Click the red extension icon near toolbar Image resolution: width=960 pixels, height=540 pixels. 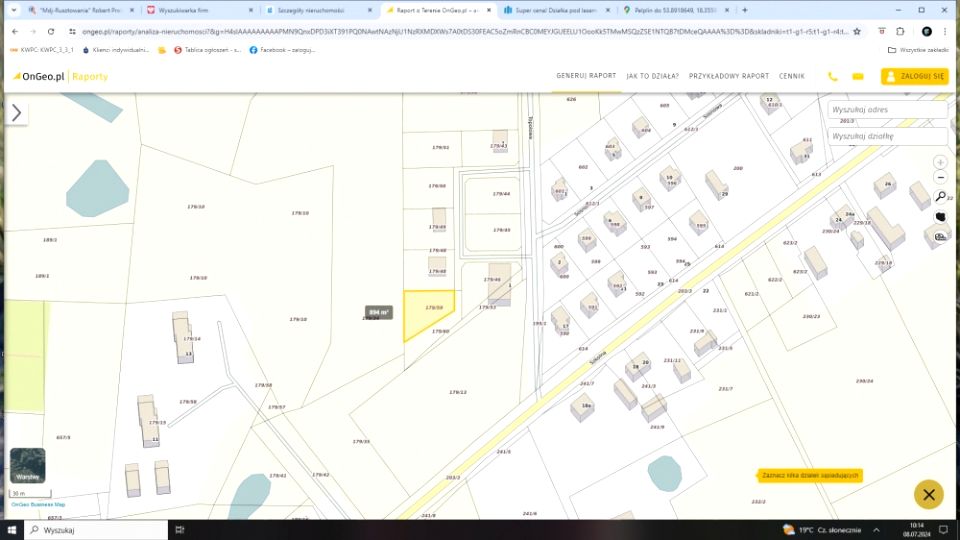point(882,31)
